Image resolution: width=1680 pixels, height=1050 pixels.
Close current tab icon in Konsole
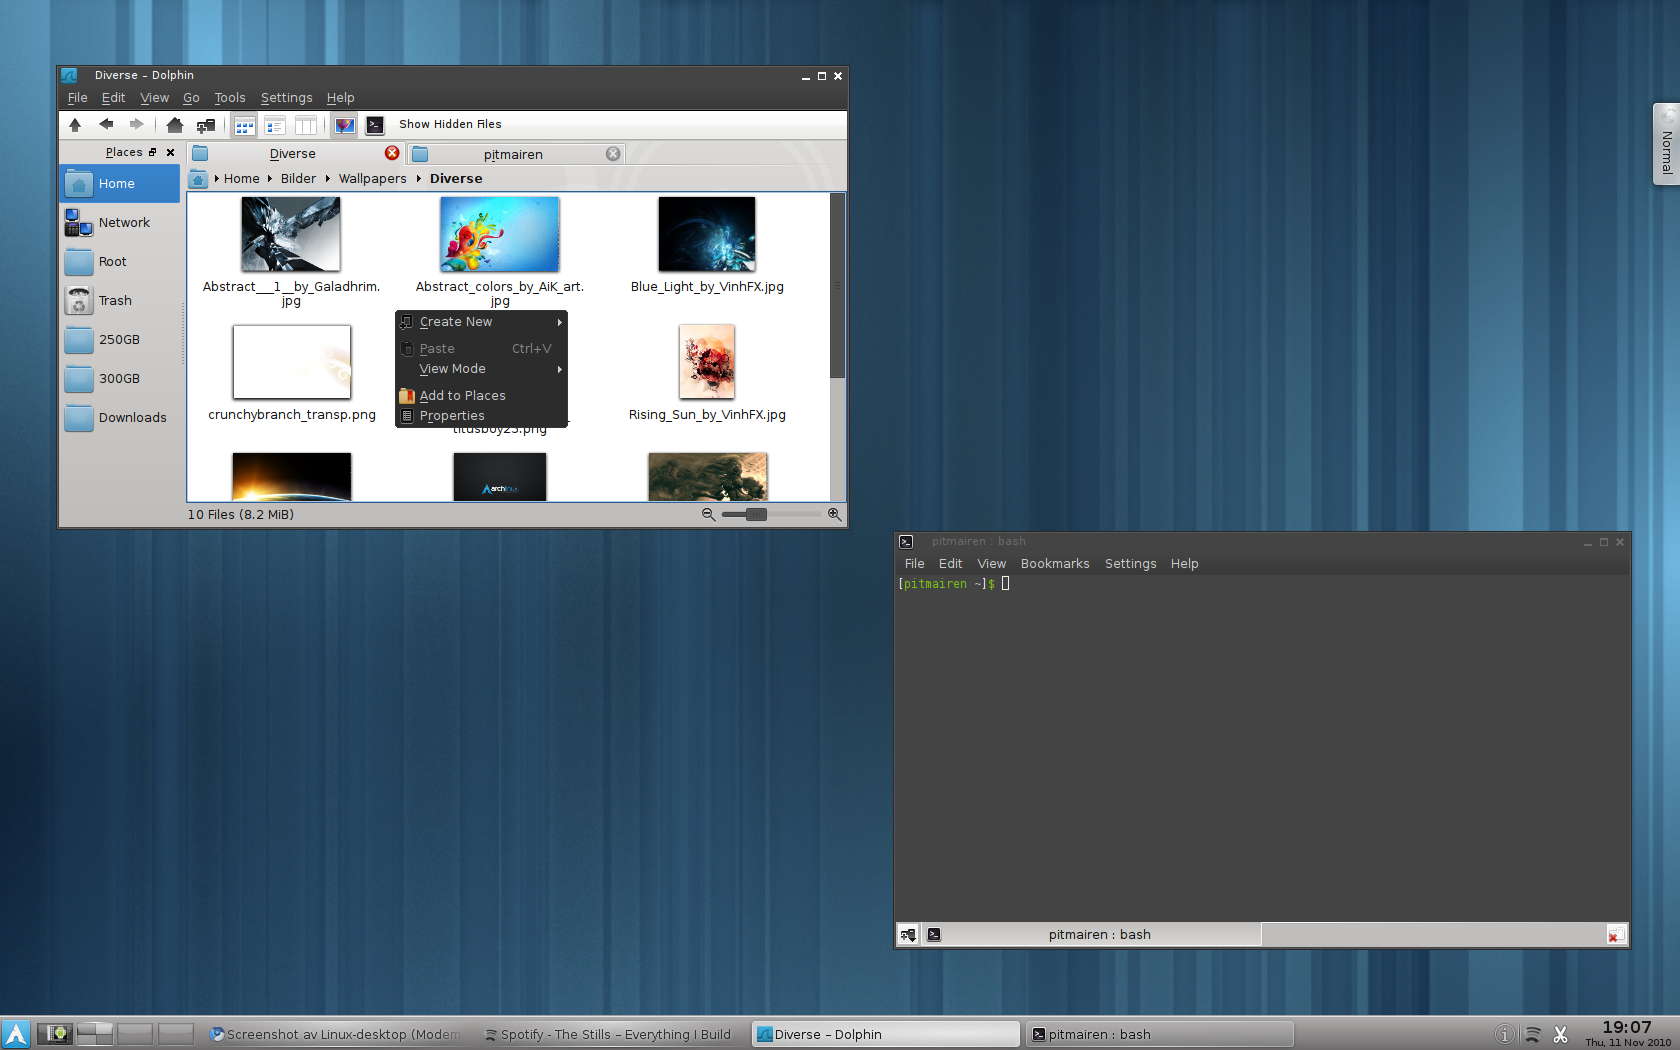click(x=1616, y=935)
